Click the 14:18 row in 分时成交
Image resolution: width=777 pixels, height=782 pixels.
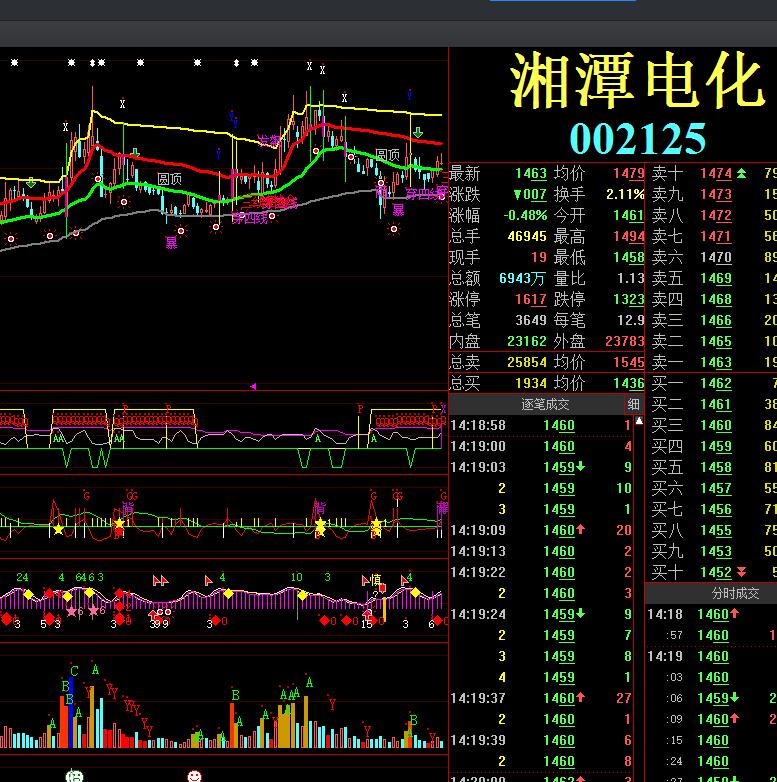pyautogui.click(x=712, y=614)
